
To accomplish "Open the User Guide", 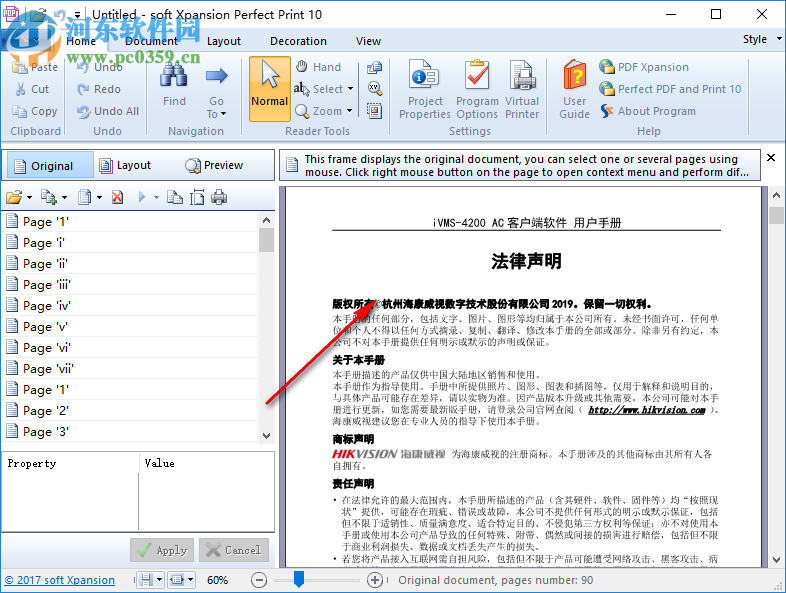I will 574,90.
